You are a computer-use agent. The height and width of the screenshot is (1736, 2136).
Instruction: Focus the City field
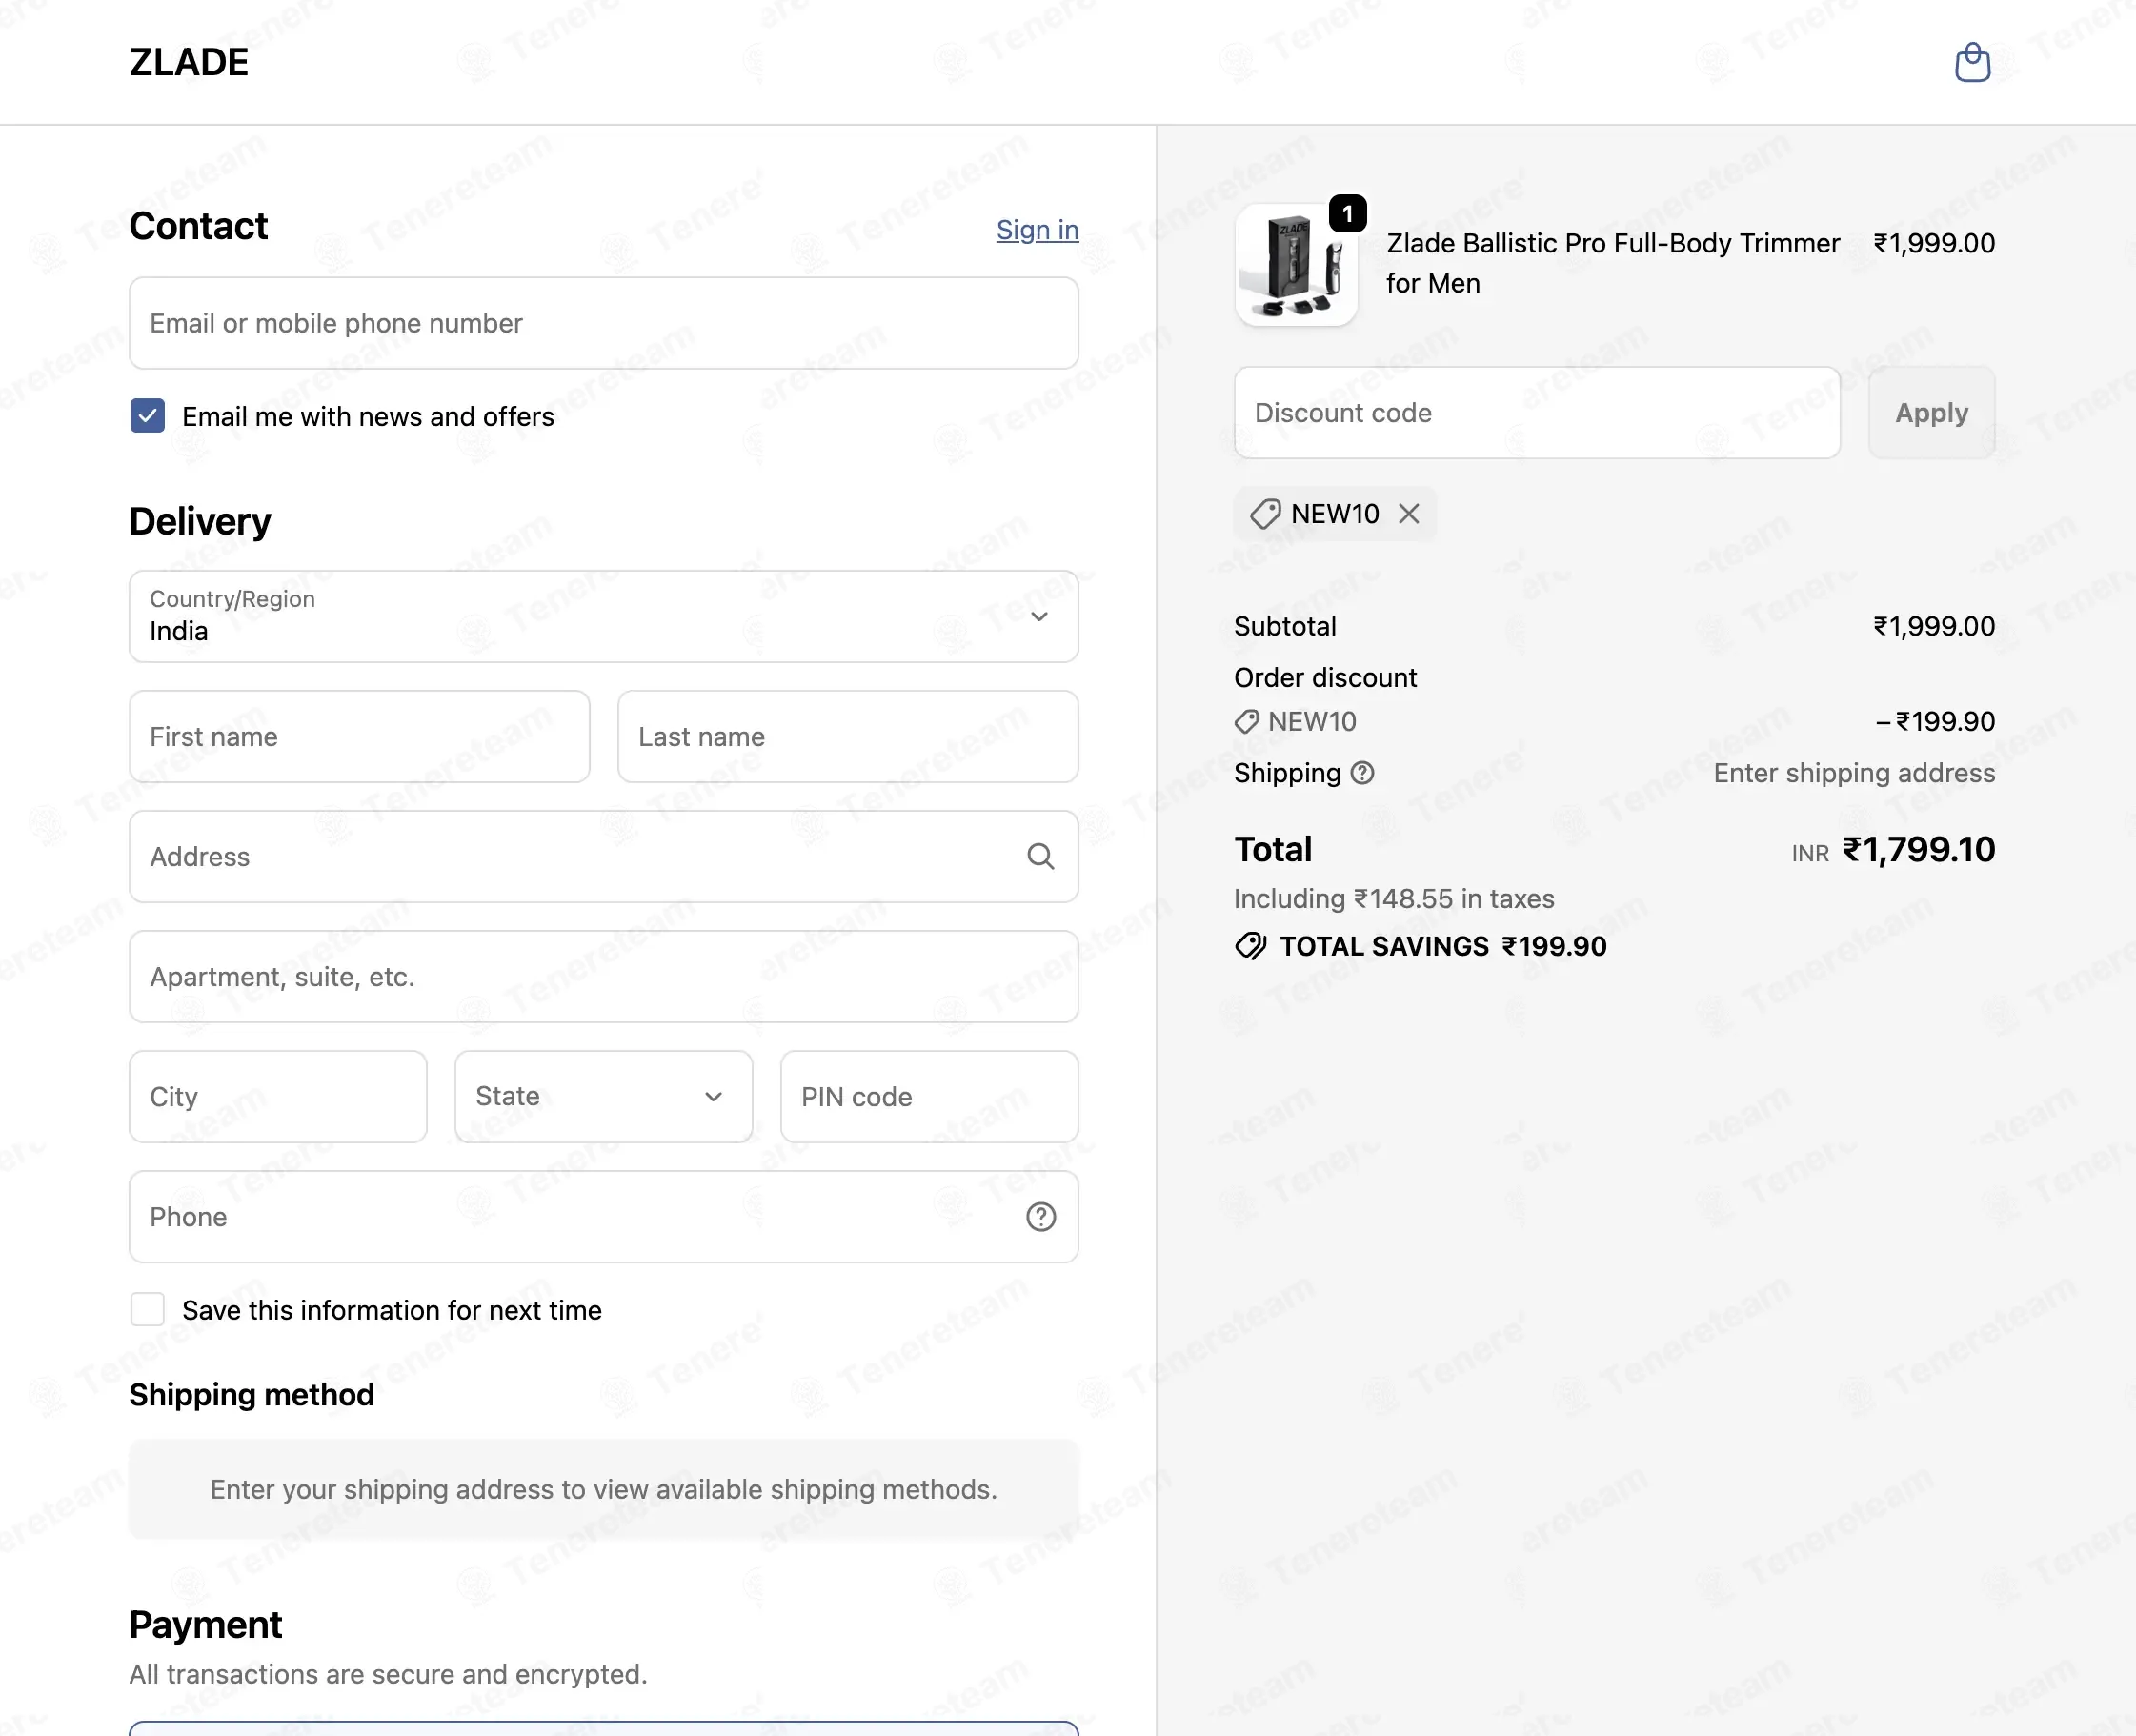pyautogui.click(x=278, y=1096)
